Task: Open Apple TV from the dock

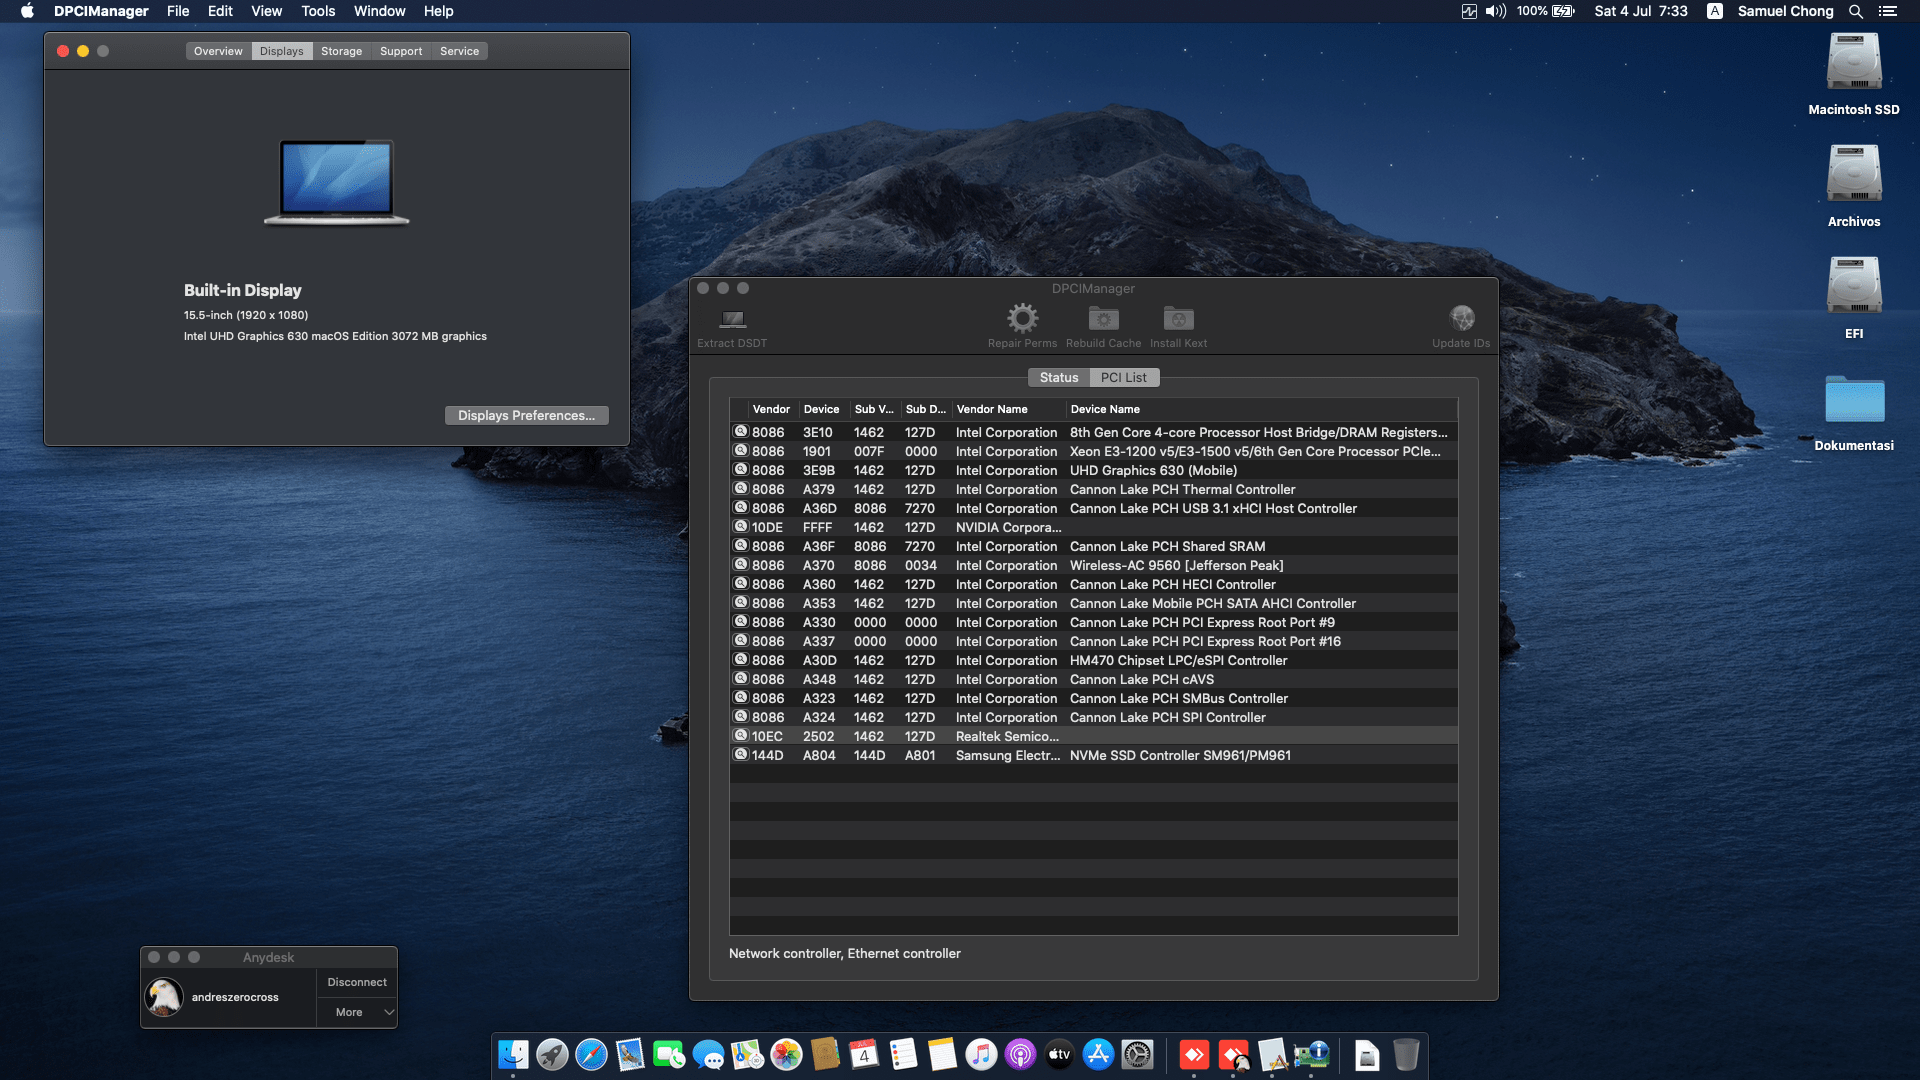Action: point(1059,1054)
